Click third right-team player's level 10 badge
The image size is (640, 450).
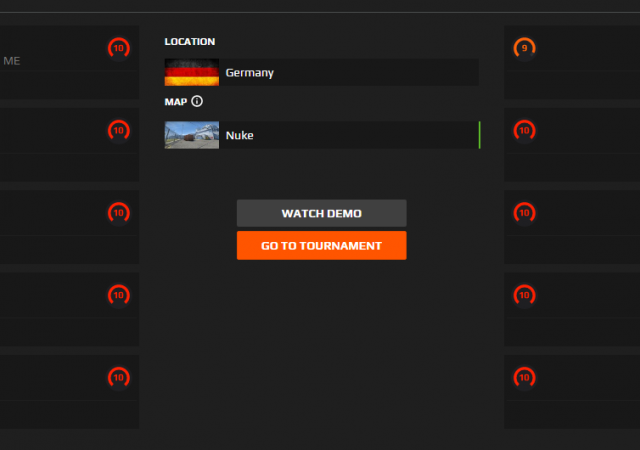524,213
